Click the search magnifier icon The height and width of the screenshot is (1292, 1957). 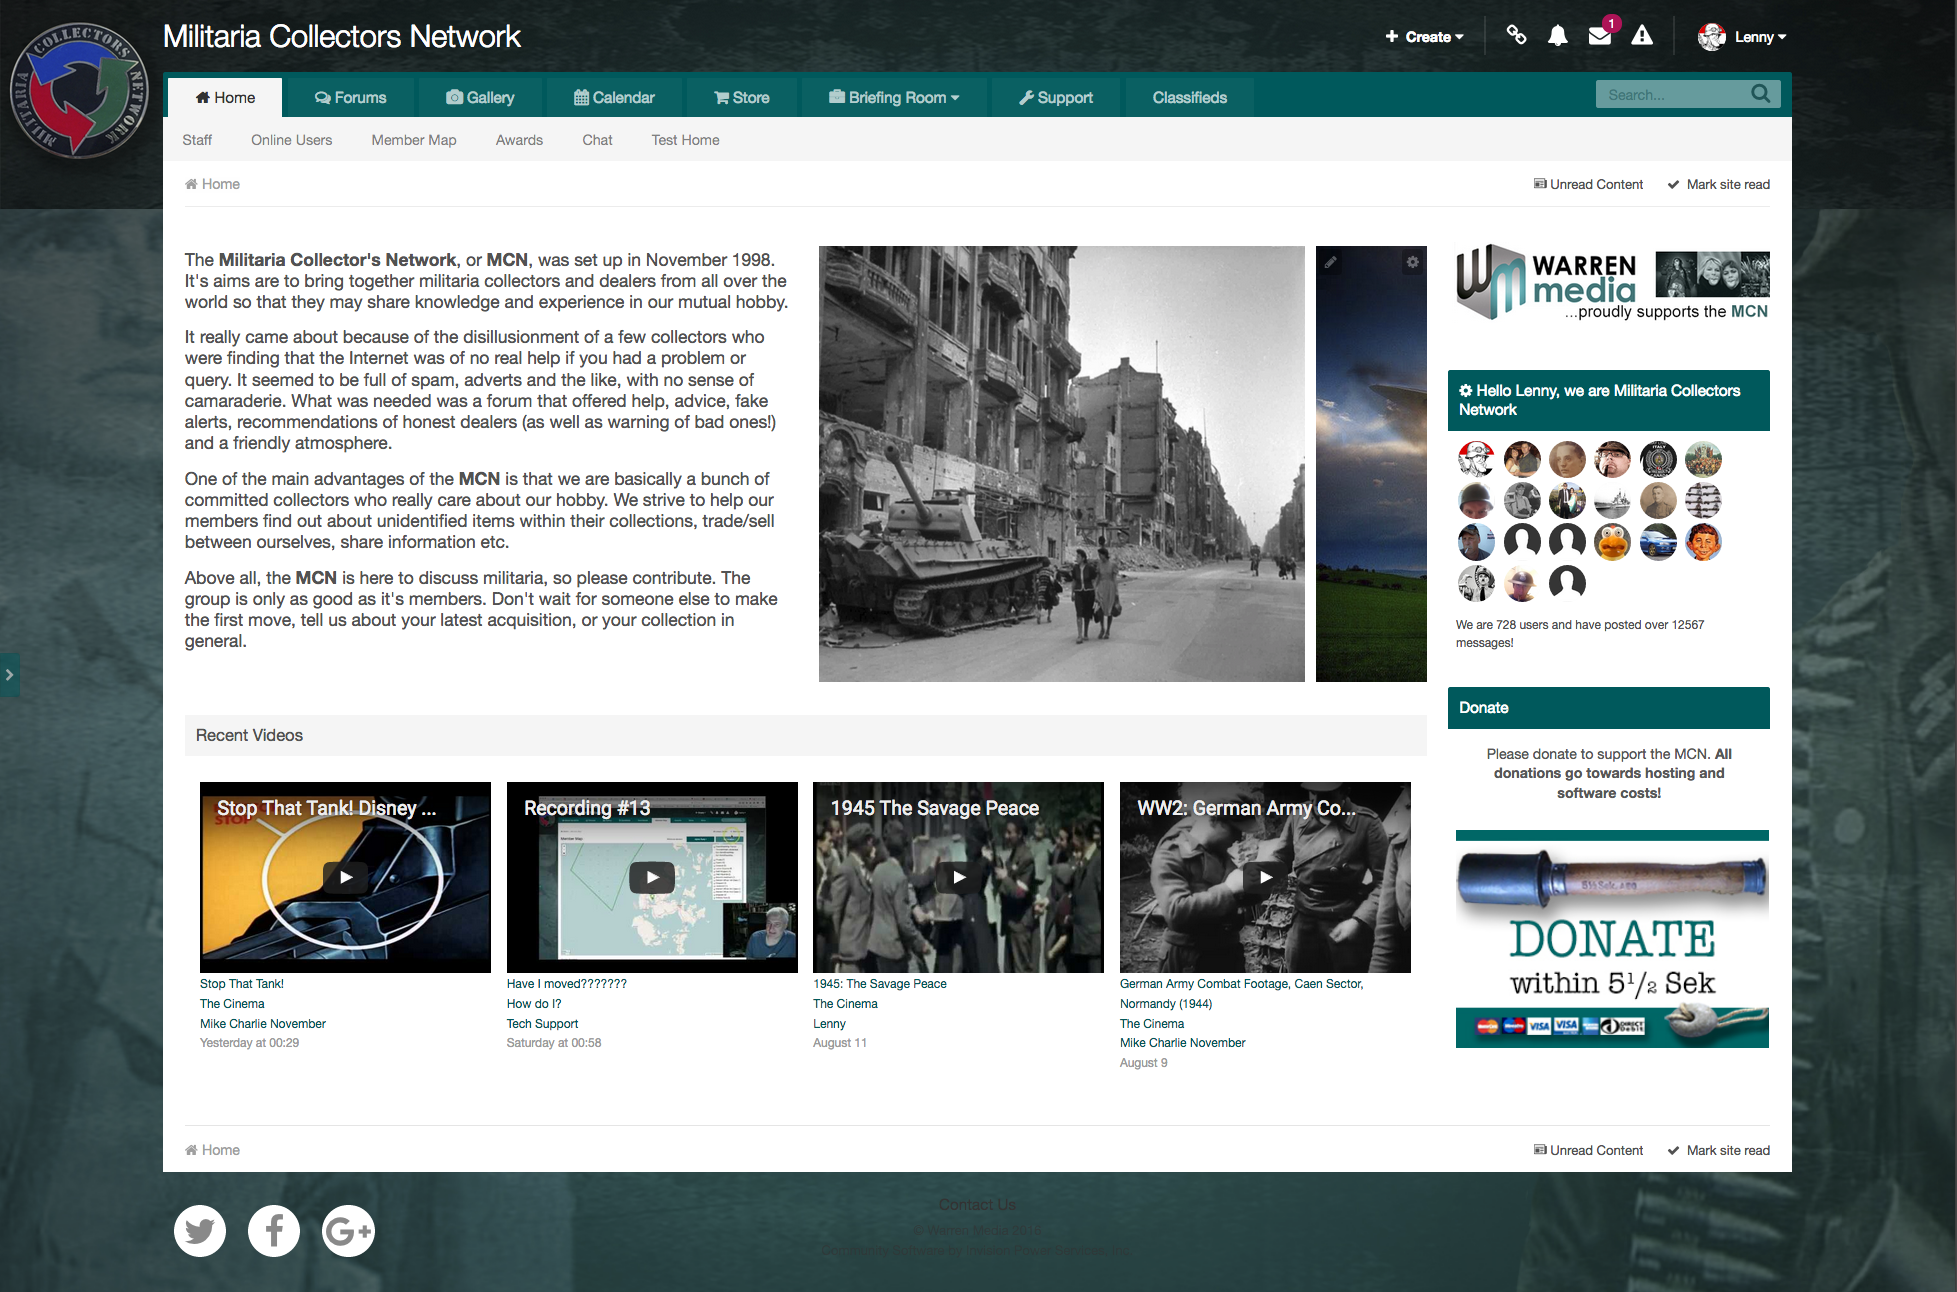[x=1760, y=94]
